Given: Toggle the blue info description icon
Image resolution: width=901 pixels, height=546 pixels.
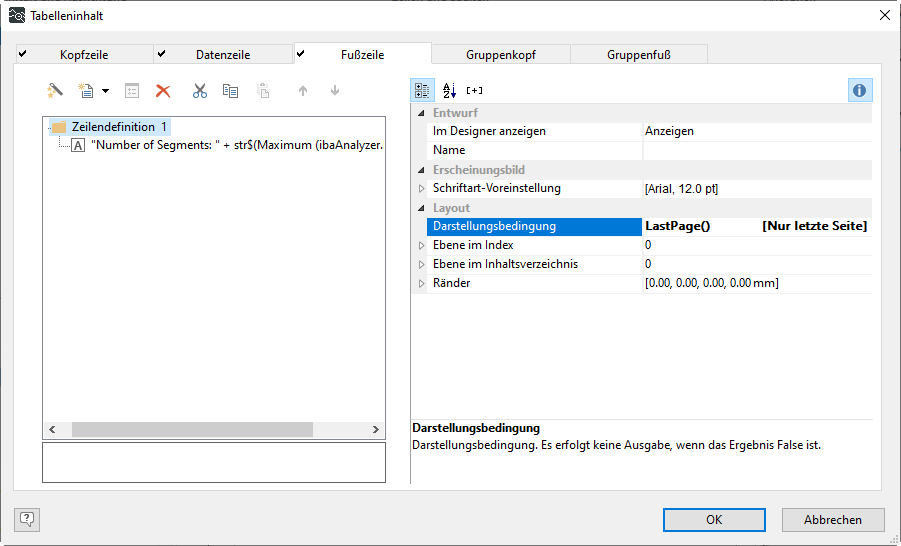Looking at the screenshot, I should click(860, 90).
